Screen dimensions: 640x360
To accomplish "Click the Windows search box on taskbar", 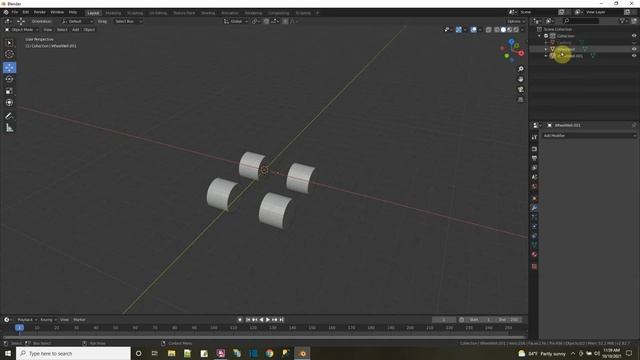I will click(73, 353).
